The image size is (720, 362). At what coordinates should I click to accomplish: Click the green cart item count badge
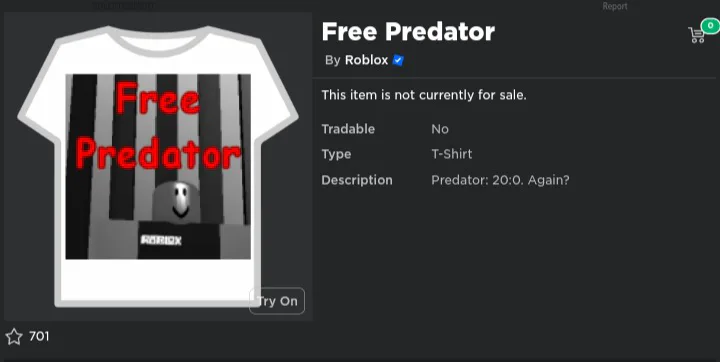coord(711,25)
